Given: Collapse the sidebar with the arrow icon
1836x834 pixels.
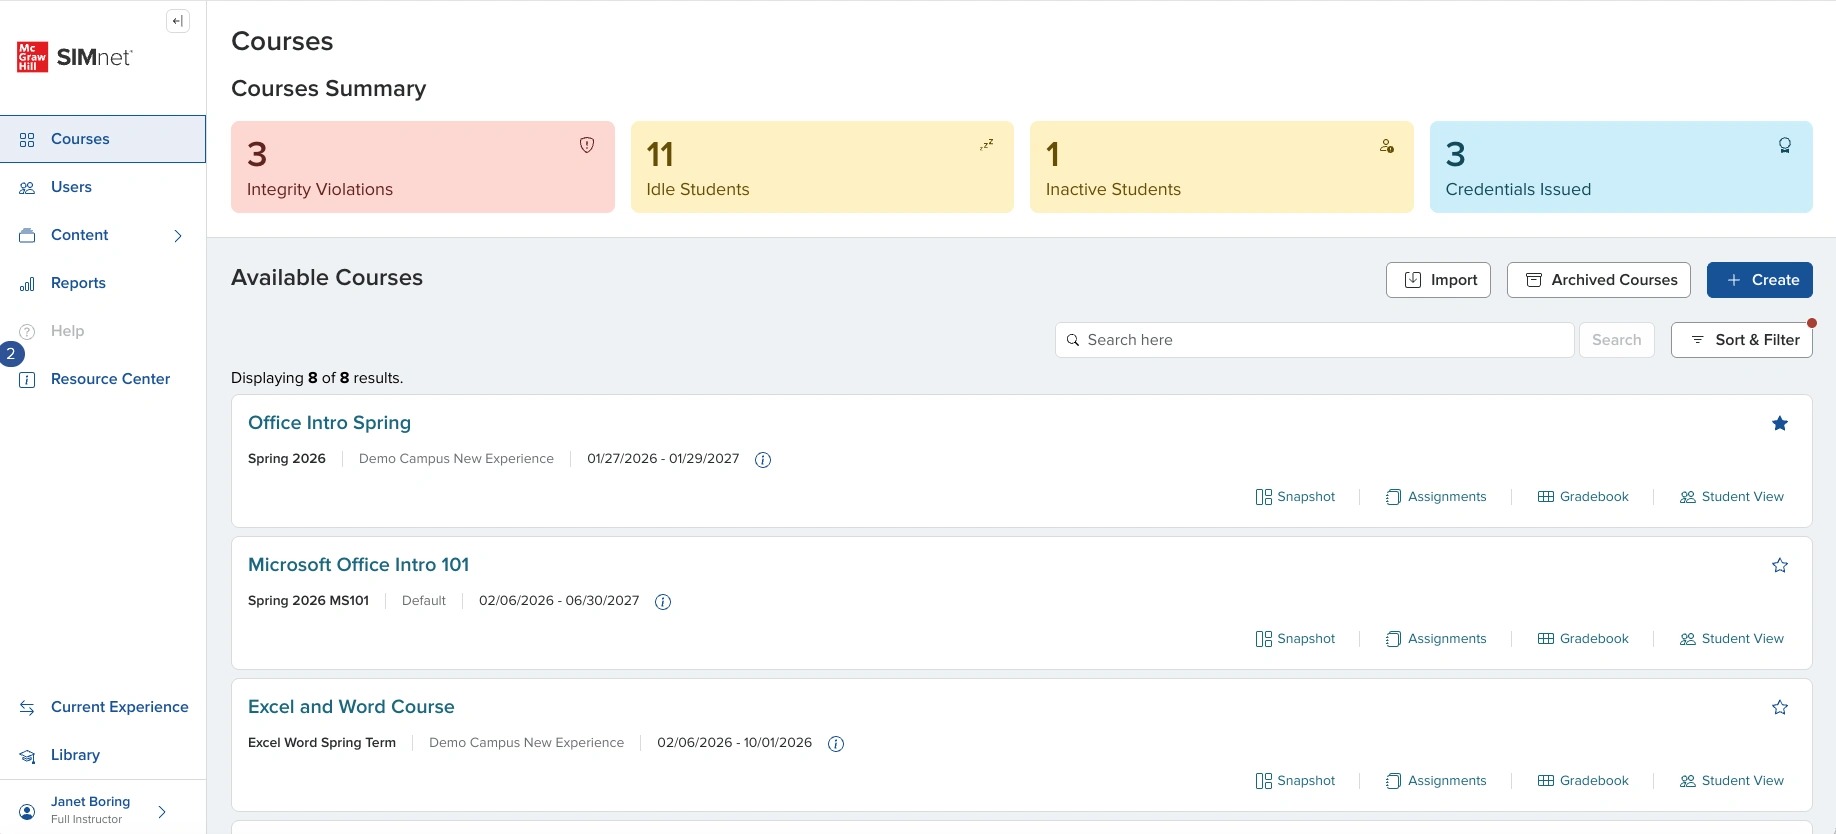Looking at the screenshot, I should (x=178, y=21).
